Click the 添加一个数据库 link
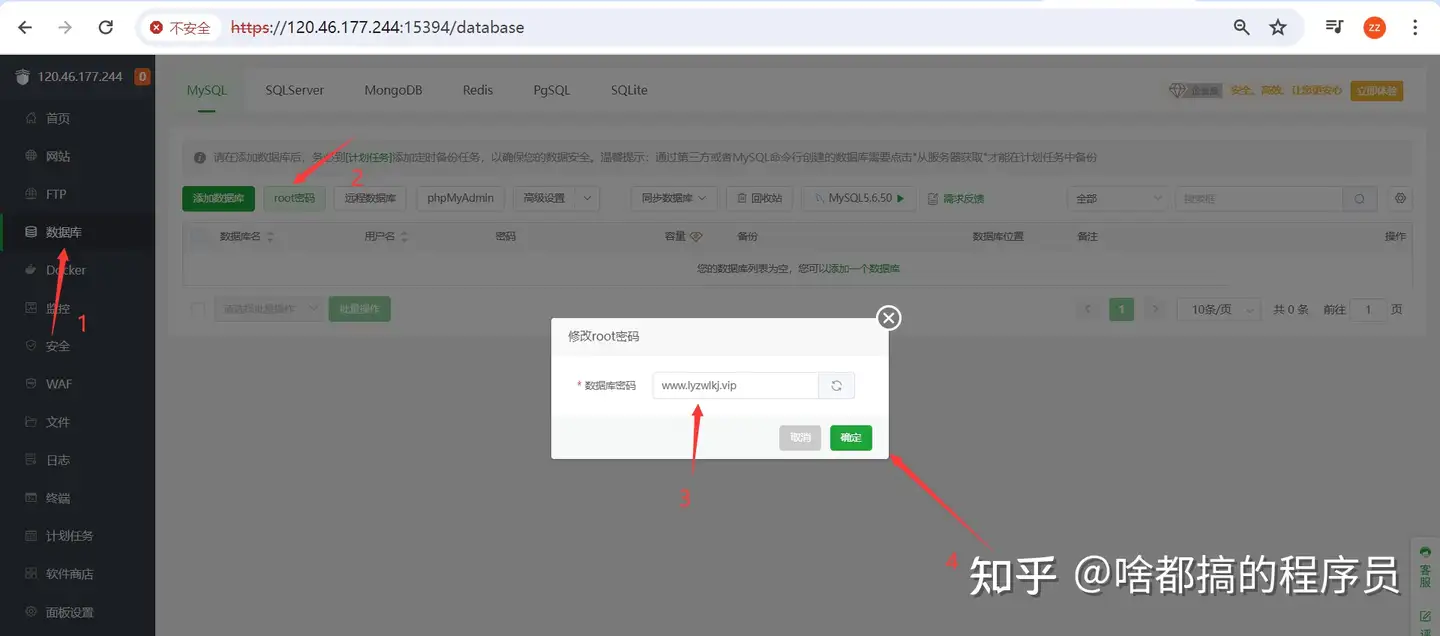 (864, 269)
